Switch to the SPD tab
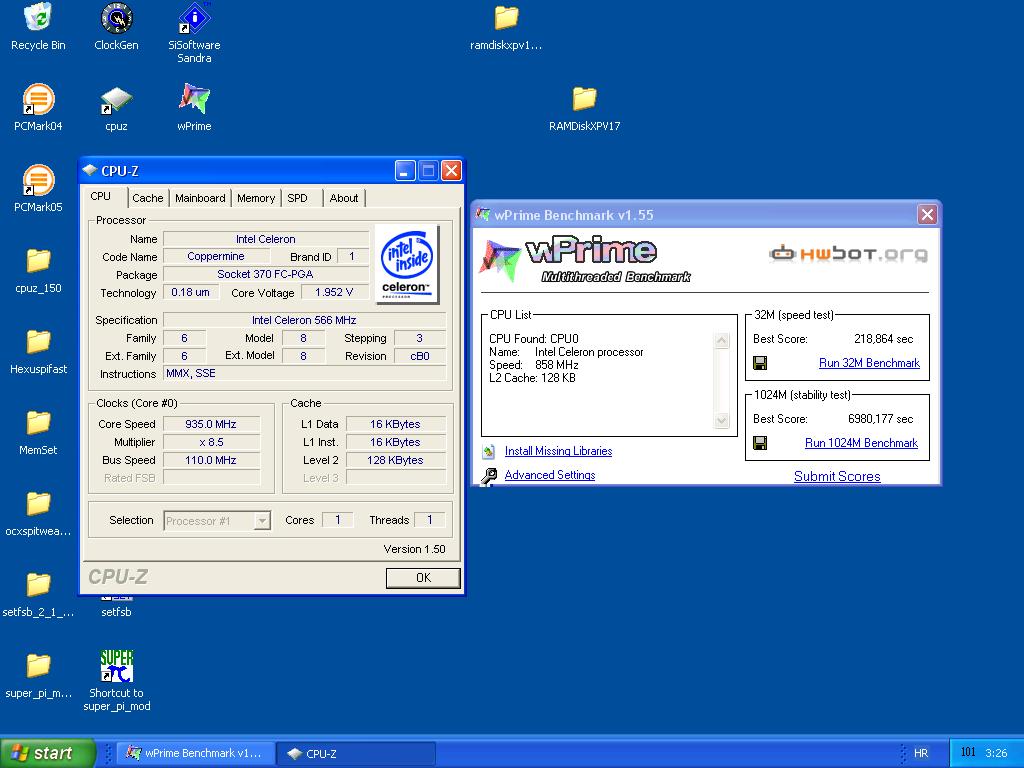Viewport: 1024px width, 768px height. 298,198
